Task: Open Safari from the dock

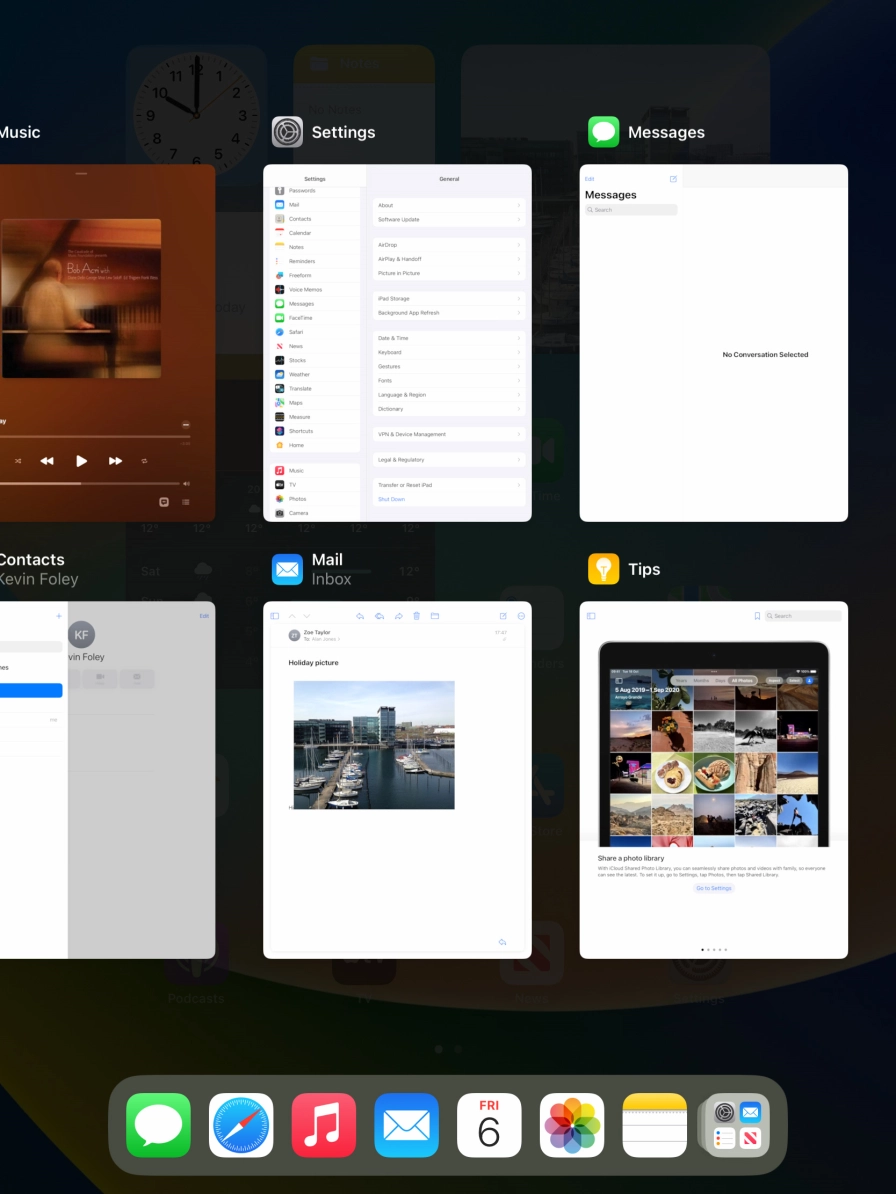Action: tap(241, 1125)
